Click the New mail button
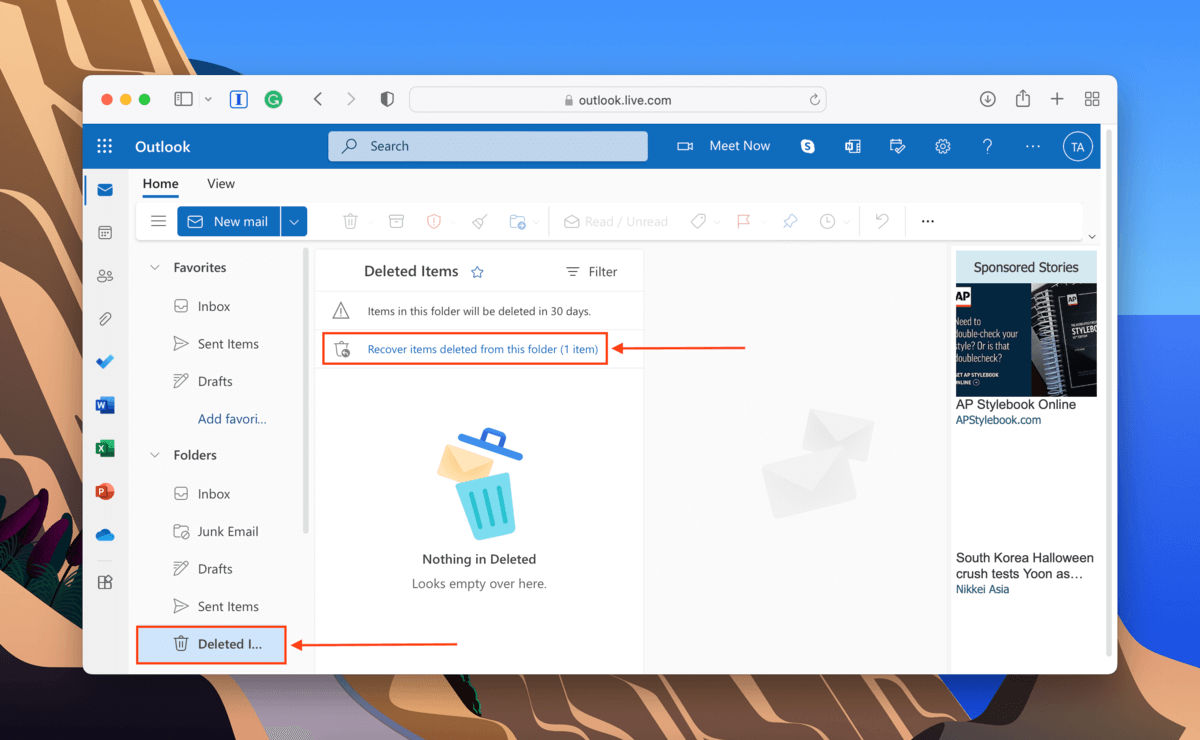This screenshot has height=740, width=1200. [x=228, y=222]
